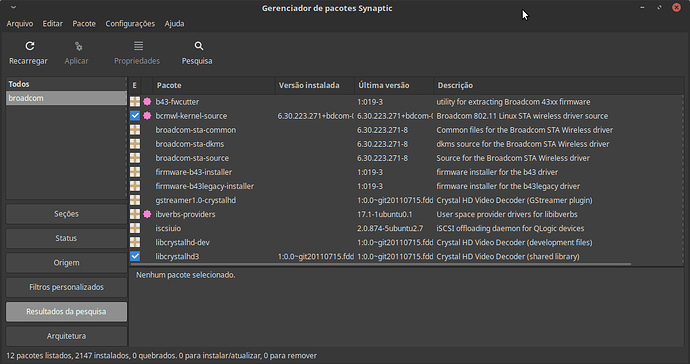Click the Origem filter button
The image size is (690, 364).
[66, 263]
